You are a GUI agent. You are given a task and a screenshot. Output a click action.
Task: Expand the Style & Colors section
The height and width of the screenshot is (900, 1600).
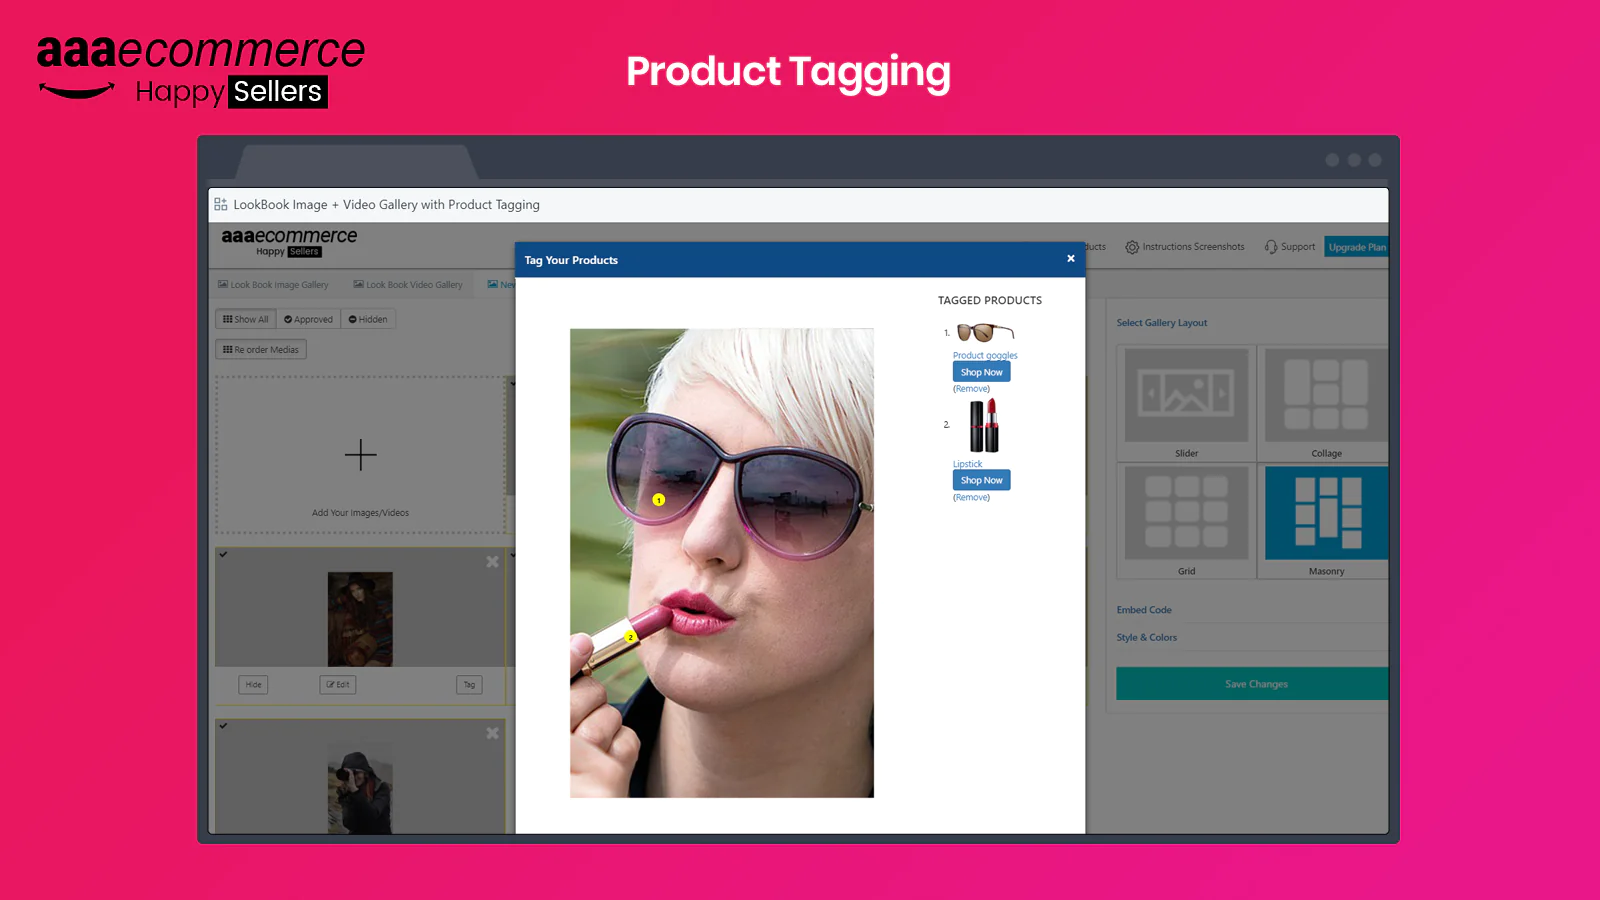[1147, 638]
